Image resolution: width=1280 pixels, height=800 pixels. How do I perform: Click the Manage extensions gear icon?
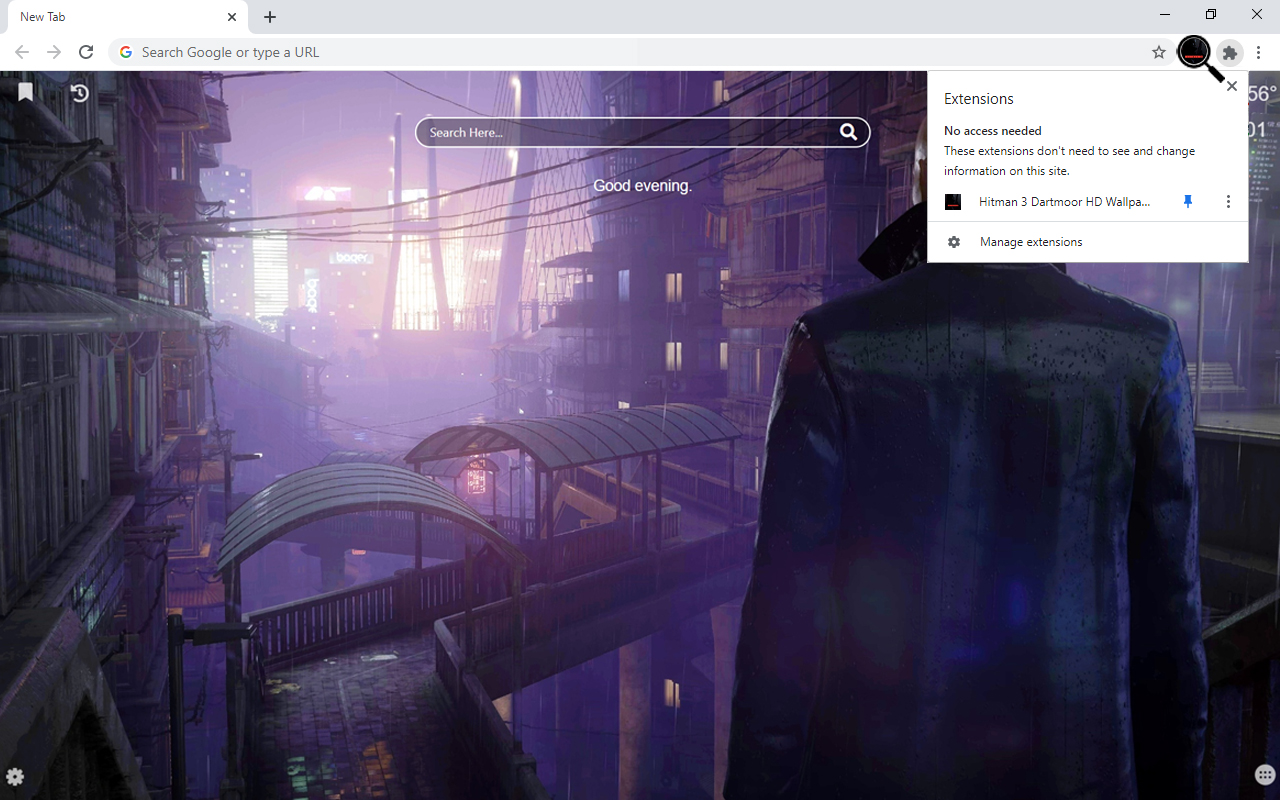(x=954, y=242)
